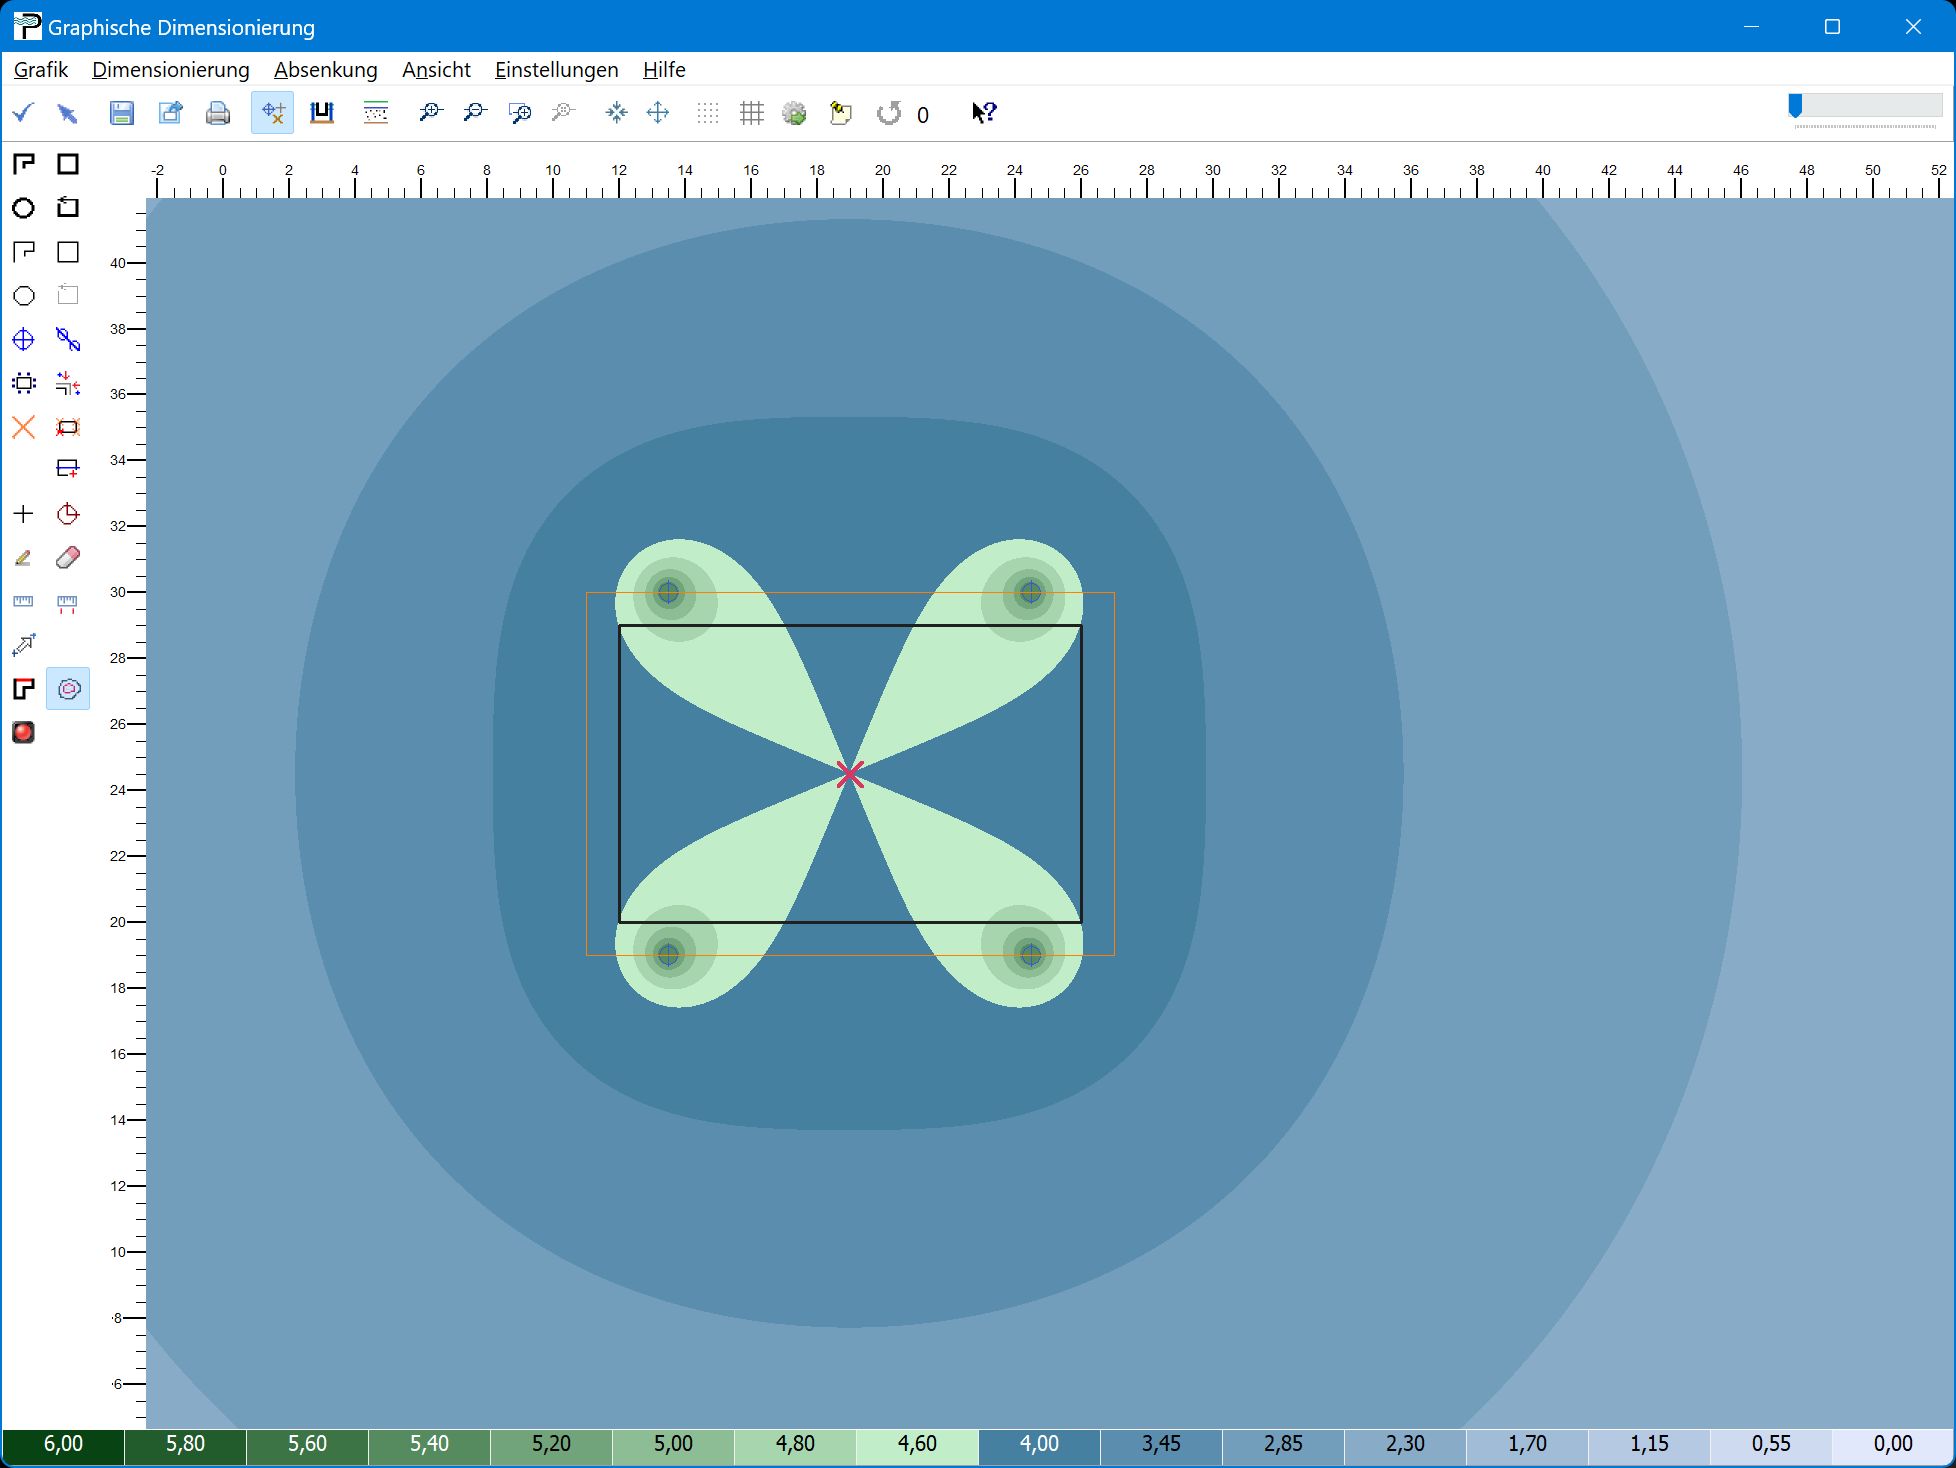Click the printer icon in toolbar
Screen dimensions: 1956x1468
point(217,113)
